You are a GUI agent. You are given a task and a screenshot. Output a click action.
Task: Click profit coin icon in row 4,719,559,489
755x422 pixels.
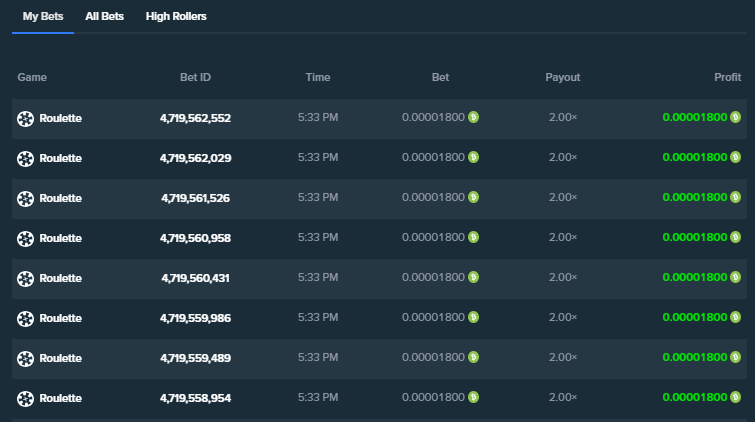tap(735, 357)
